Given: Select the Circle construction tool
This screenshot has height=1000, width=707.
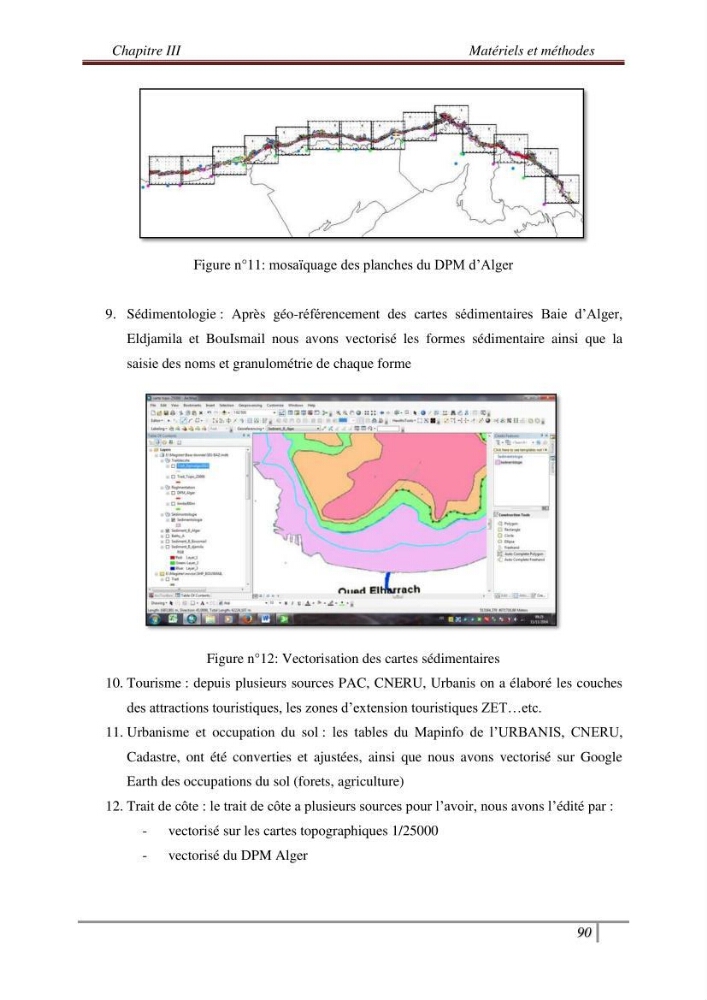Looking at the screenshot, I should point(507,536).
